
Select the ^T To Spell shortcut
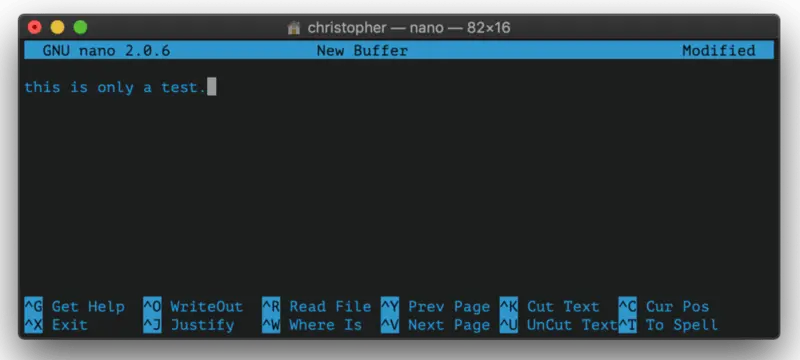coord(668,325)
